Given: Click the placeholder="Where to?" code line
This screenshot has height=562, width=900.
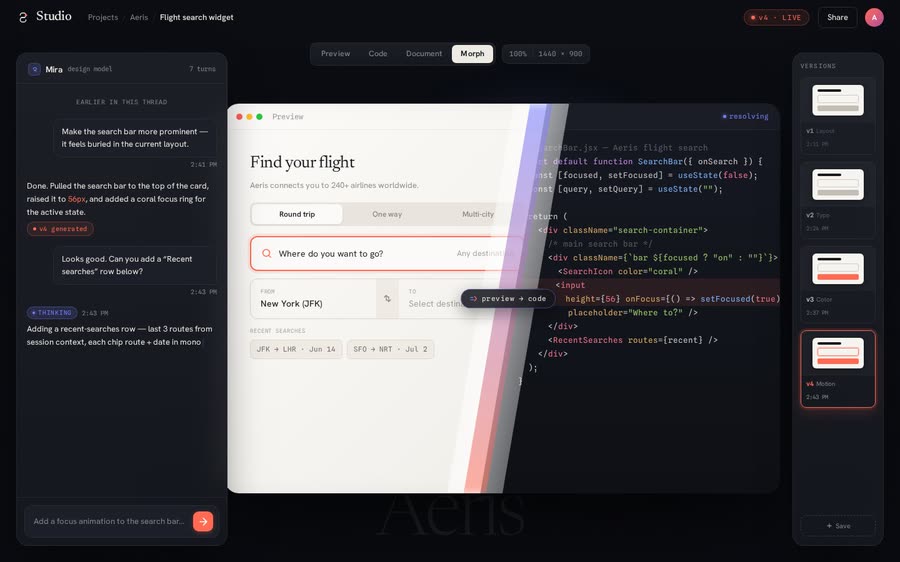Looking at the screenshot, I should (633, 312).
